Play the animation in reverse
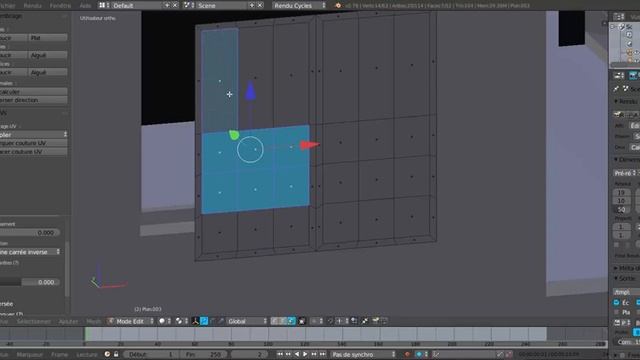Screen dimensions: 640x360 point(297,354)
